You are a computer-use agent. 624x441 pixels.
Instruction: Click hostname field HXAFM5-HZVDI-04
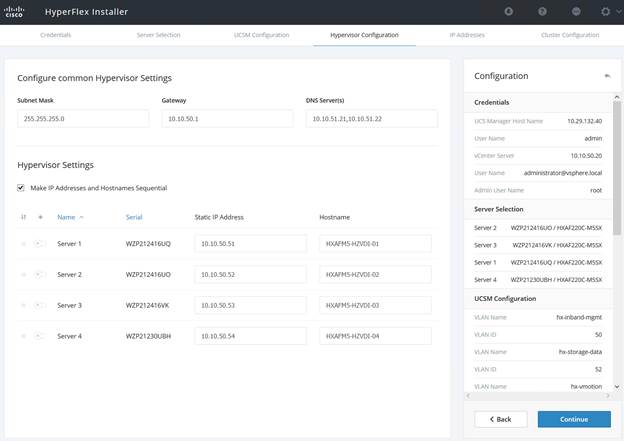coord(375,336)
